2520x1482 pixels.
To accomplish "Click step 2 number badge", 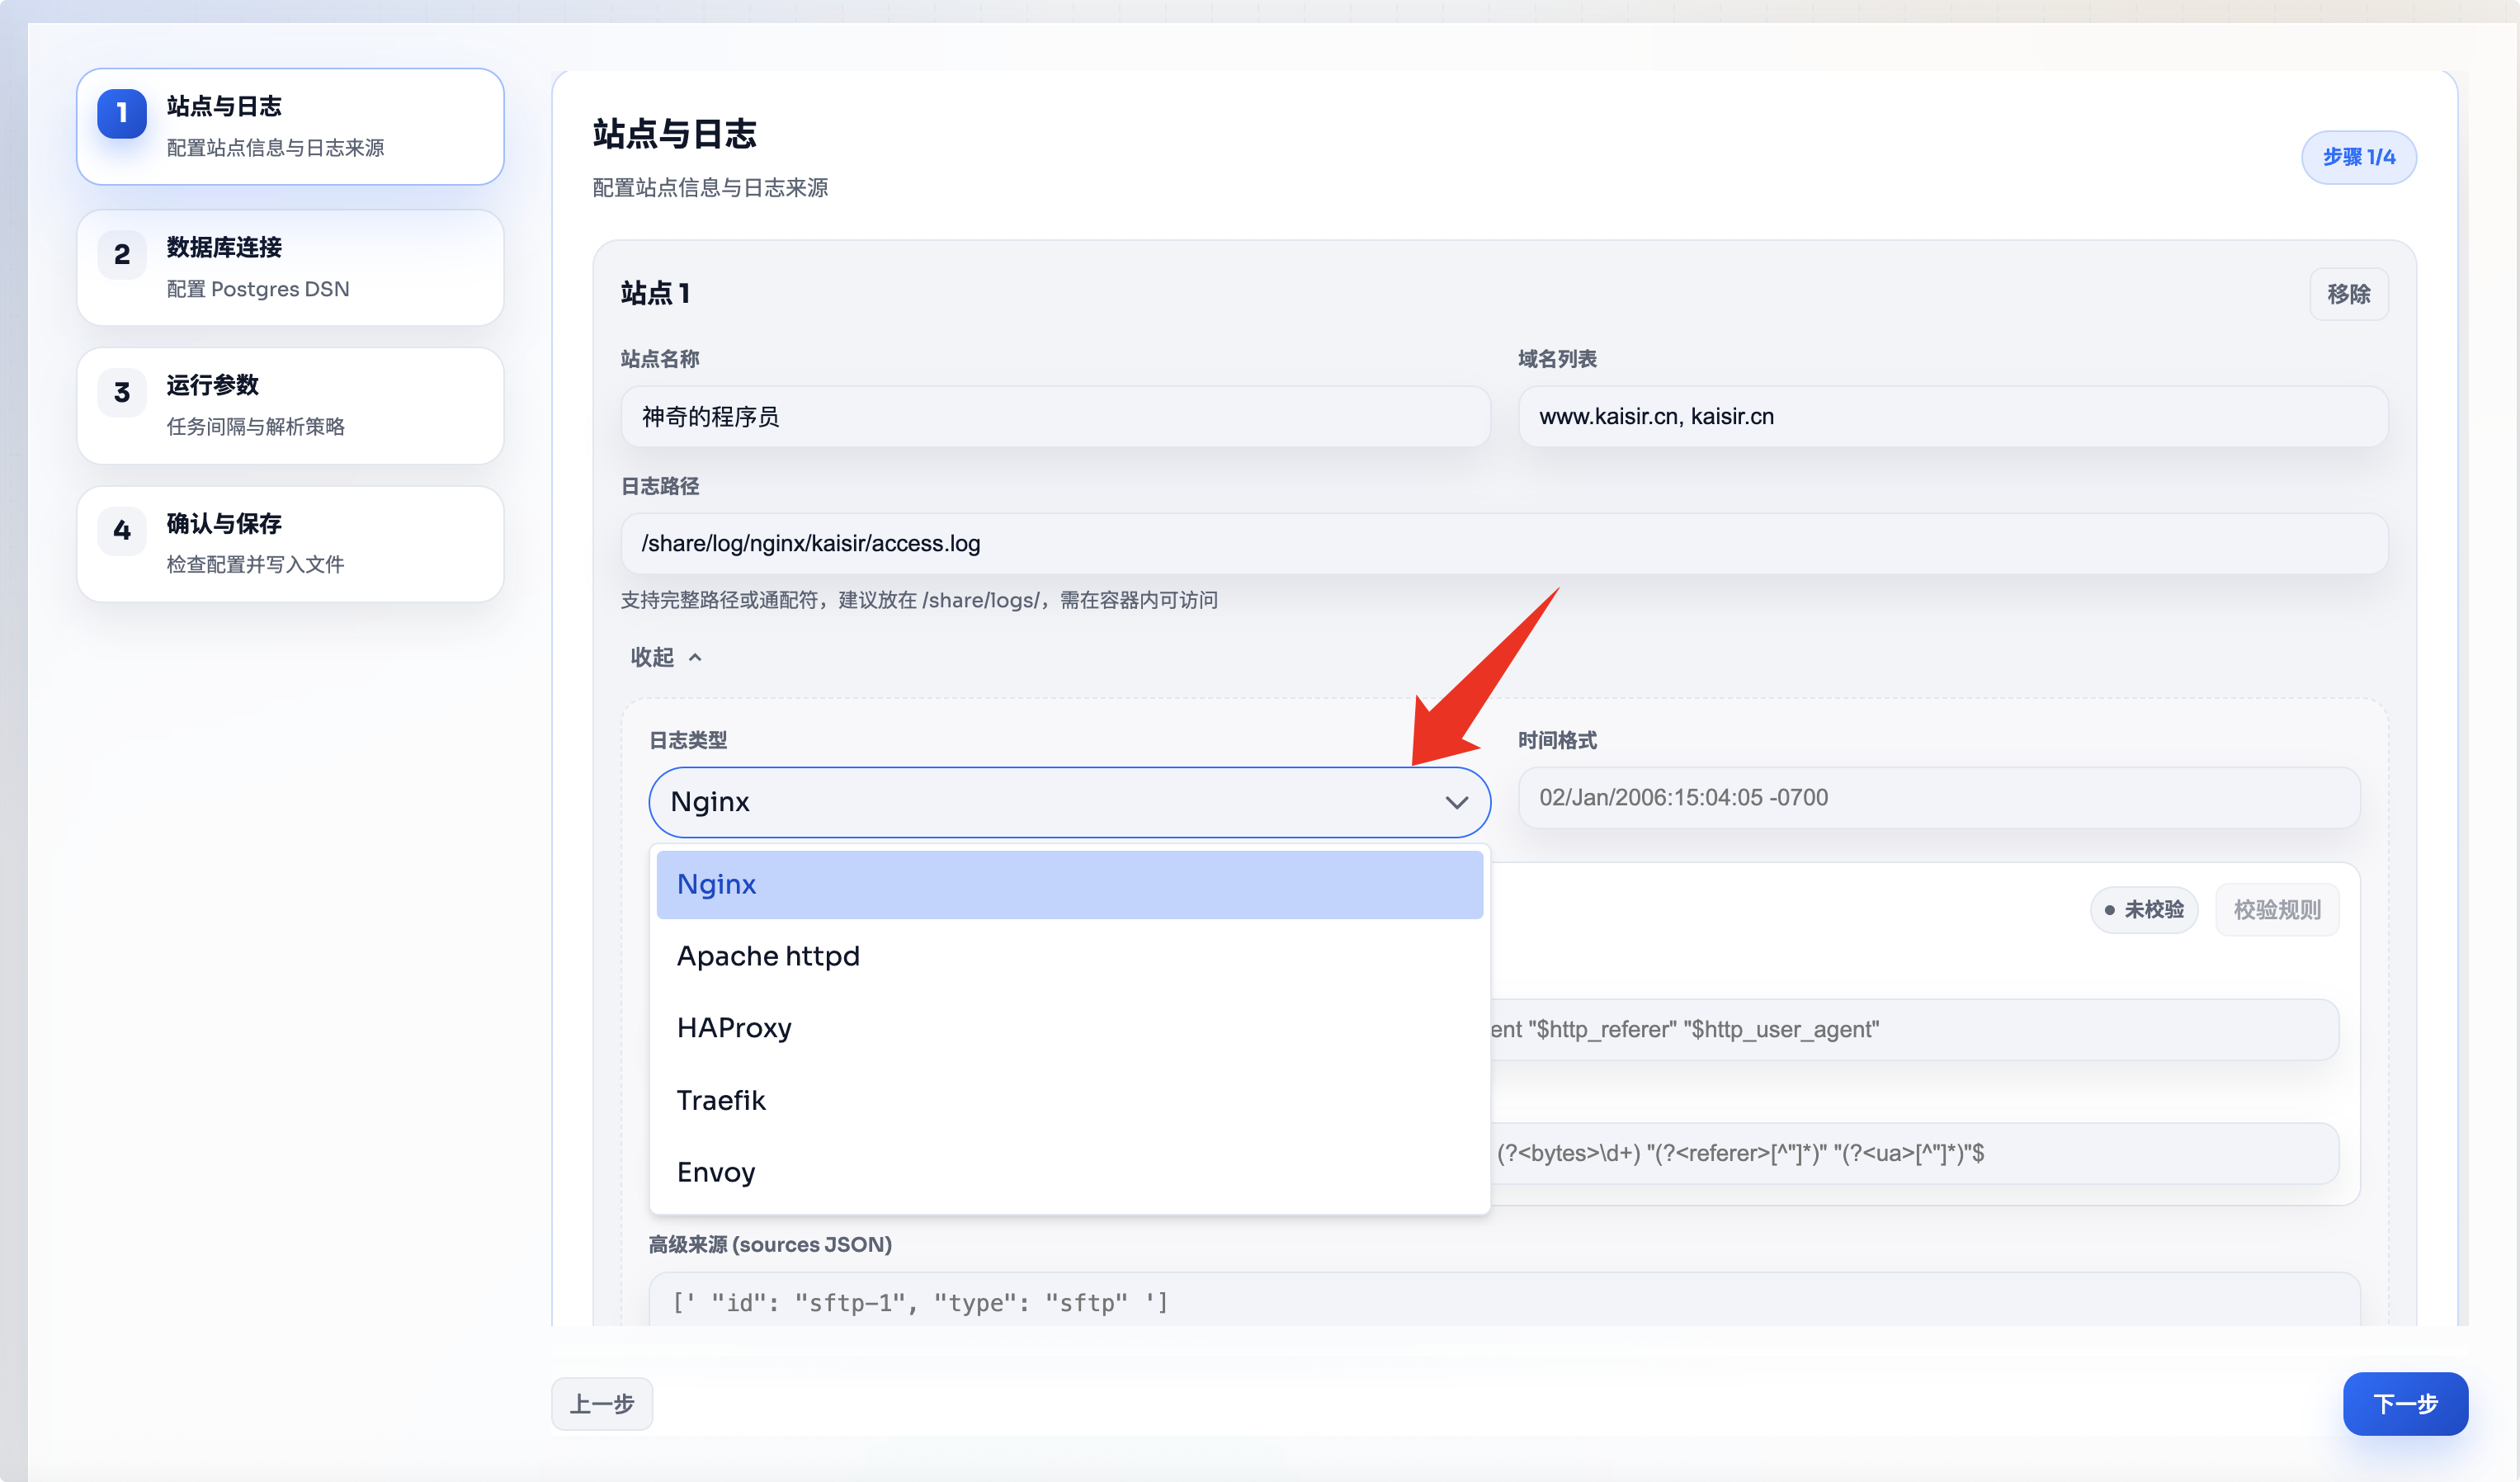I will click(x=121, y=254).
